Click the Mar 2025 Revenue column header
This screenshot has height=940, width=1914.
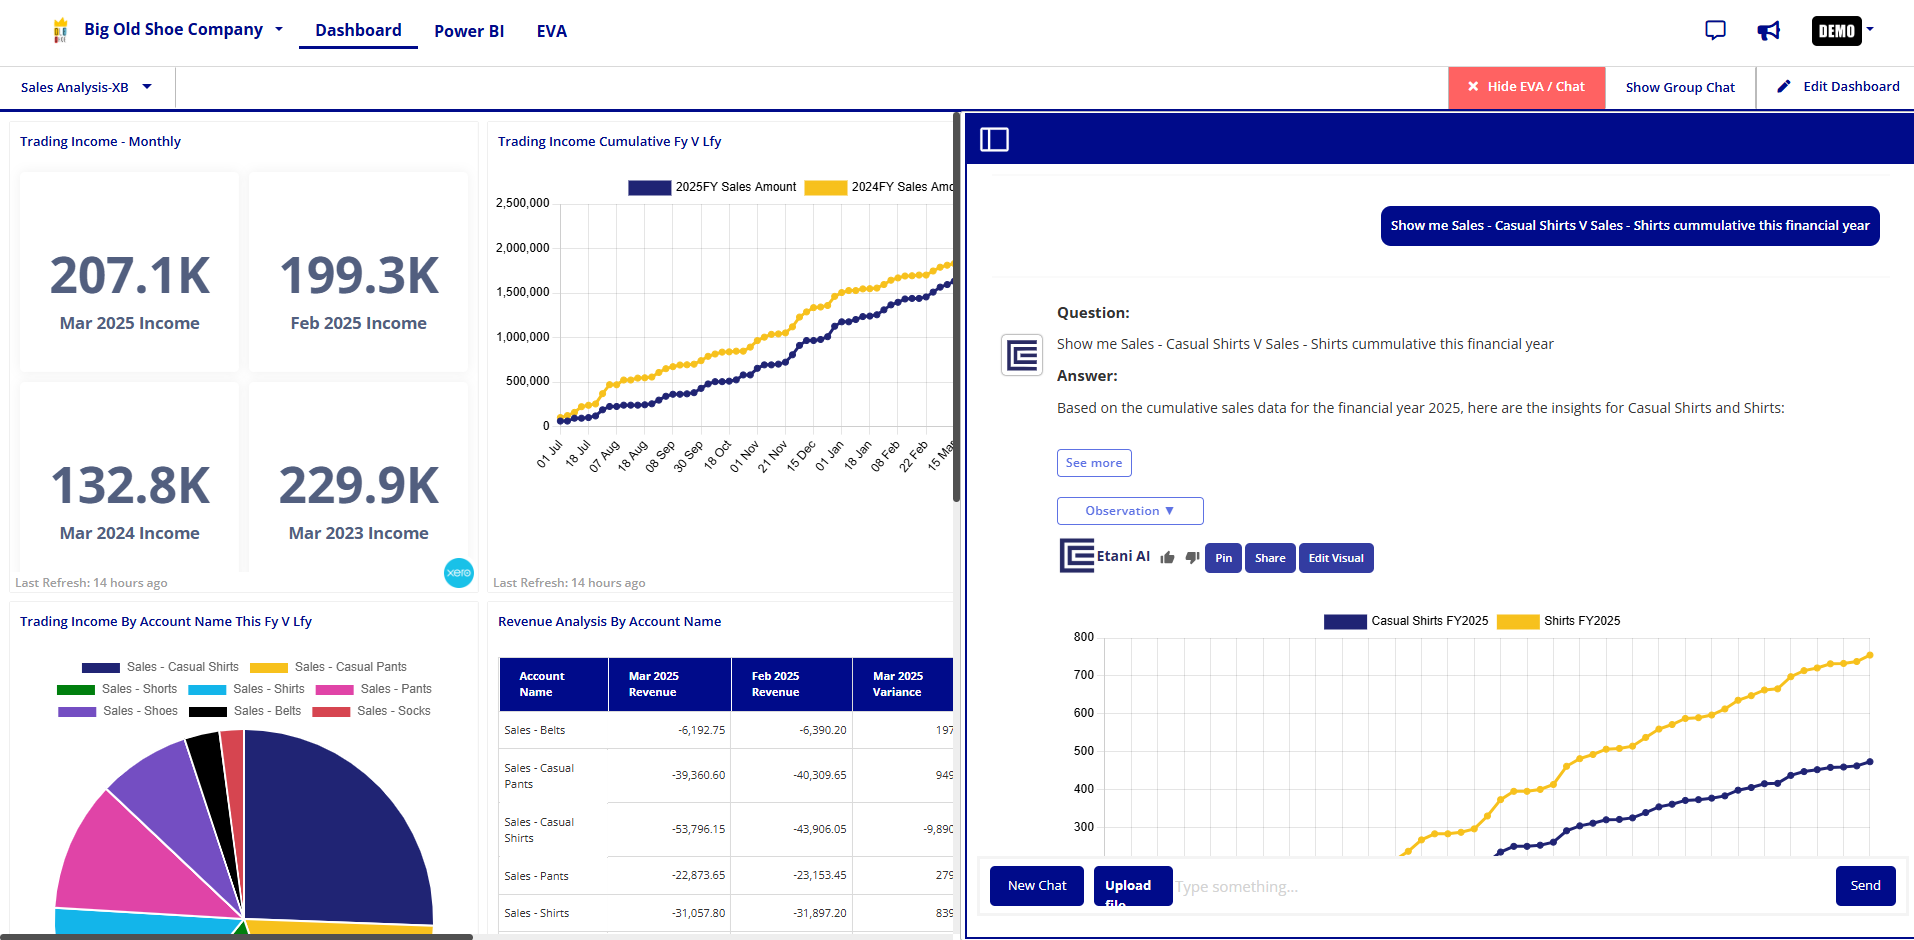click(x=669, y=684)
